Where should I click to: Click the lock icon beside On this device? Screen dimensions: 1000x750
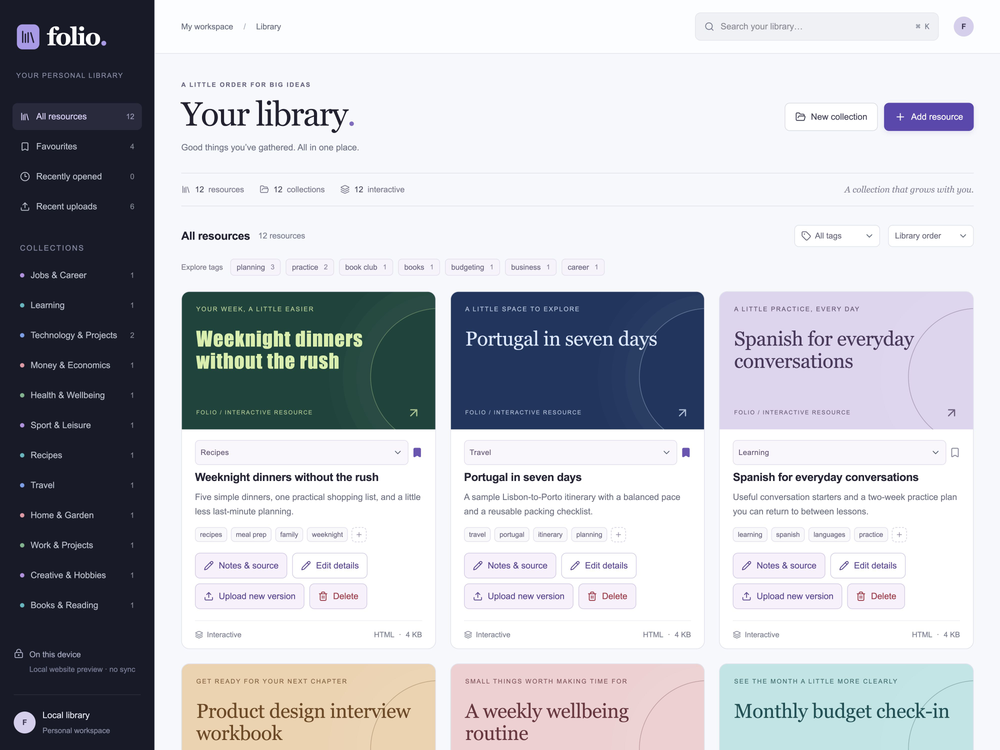[x=19, y=654]
